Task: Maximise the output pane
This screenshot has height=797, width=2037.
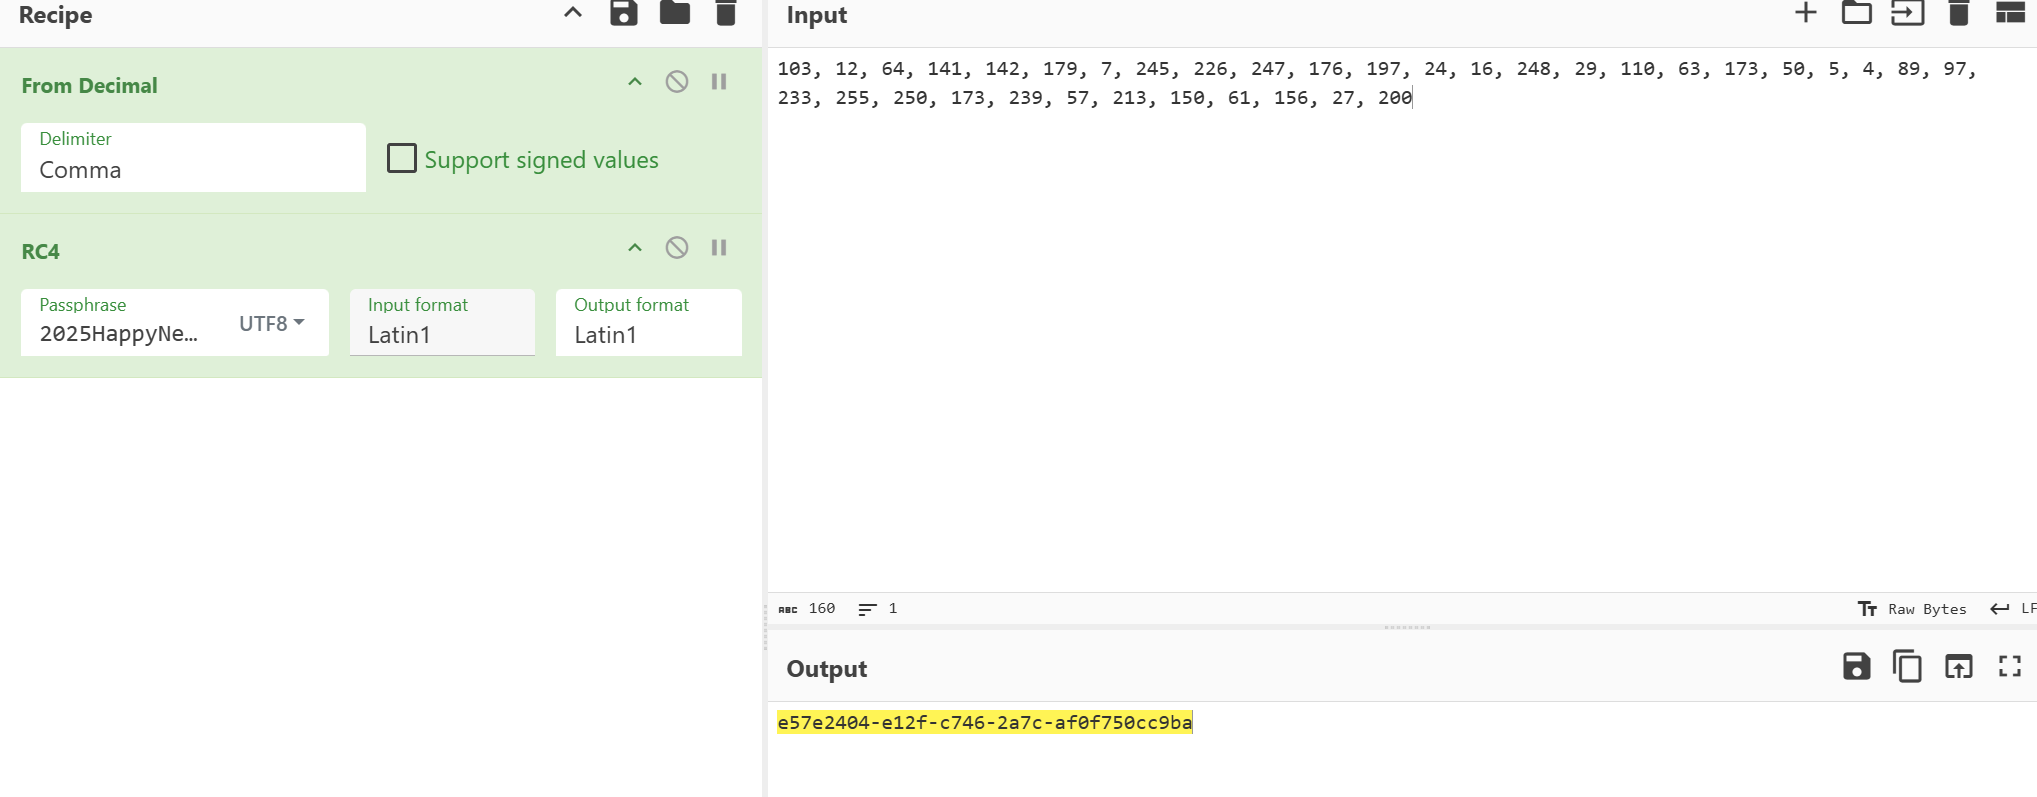Action: click(2010, 666)
